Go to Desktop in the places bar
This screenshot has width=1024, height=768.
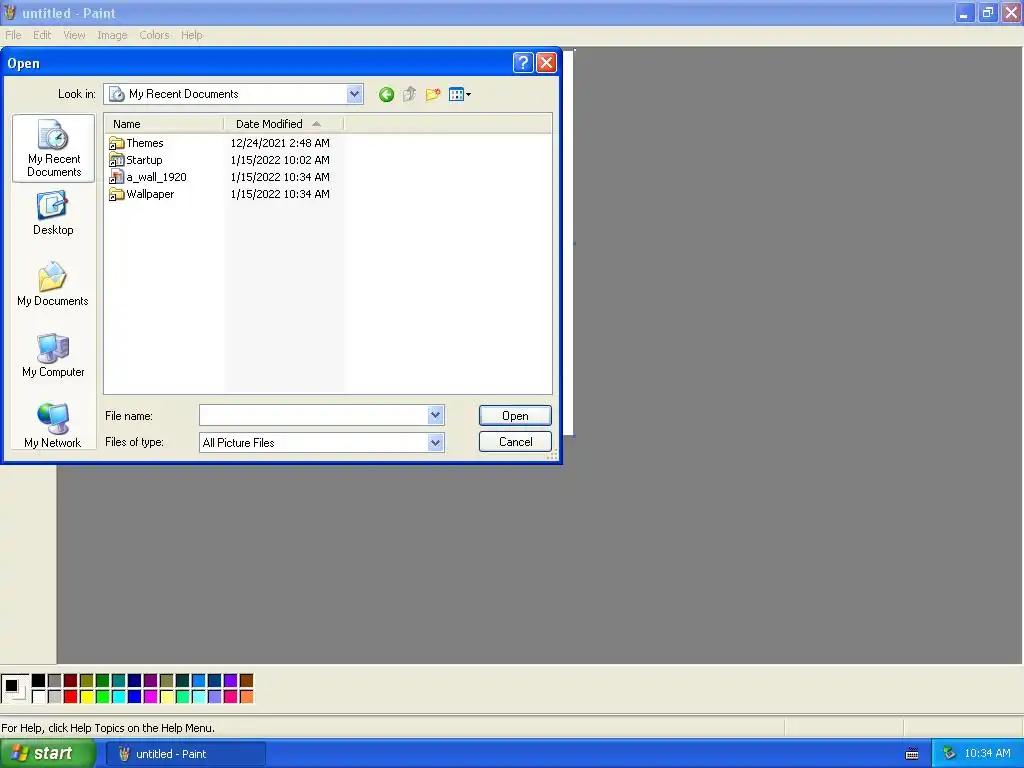pos(54,213)
